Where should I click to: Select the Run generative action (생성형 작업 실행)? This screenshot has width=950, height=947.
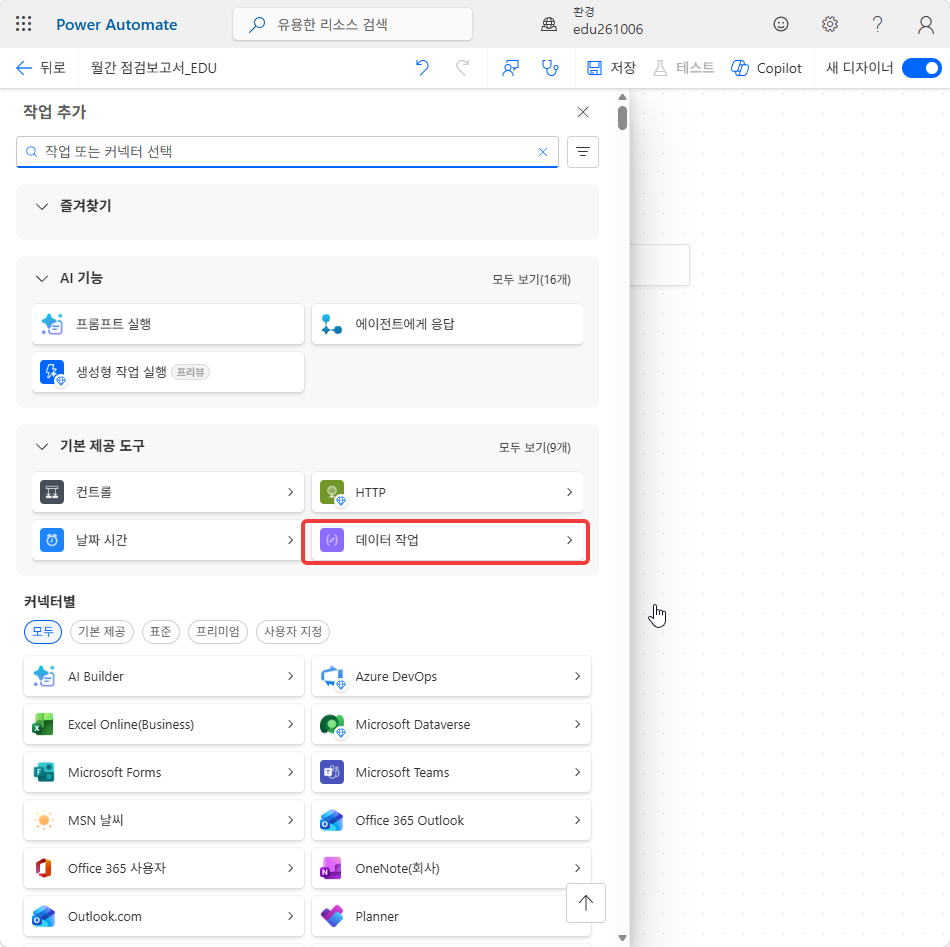tap(168, 372)
